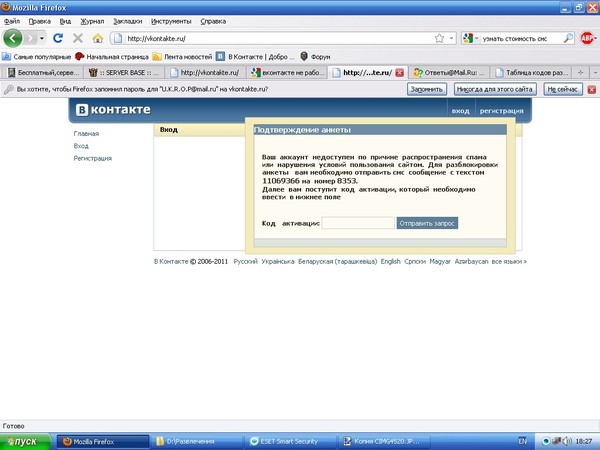
Task: Go to the Home page icon
Action: coord(98,38)
